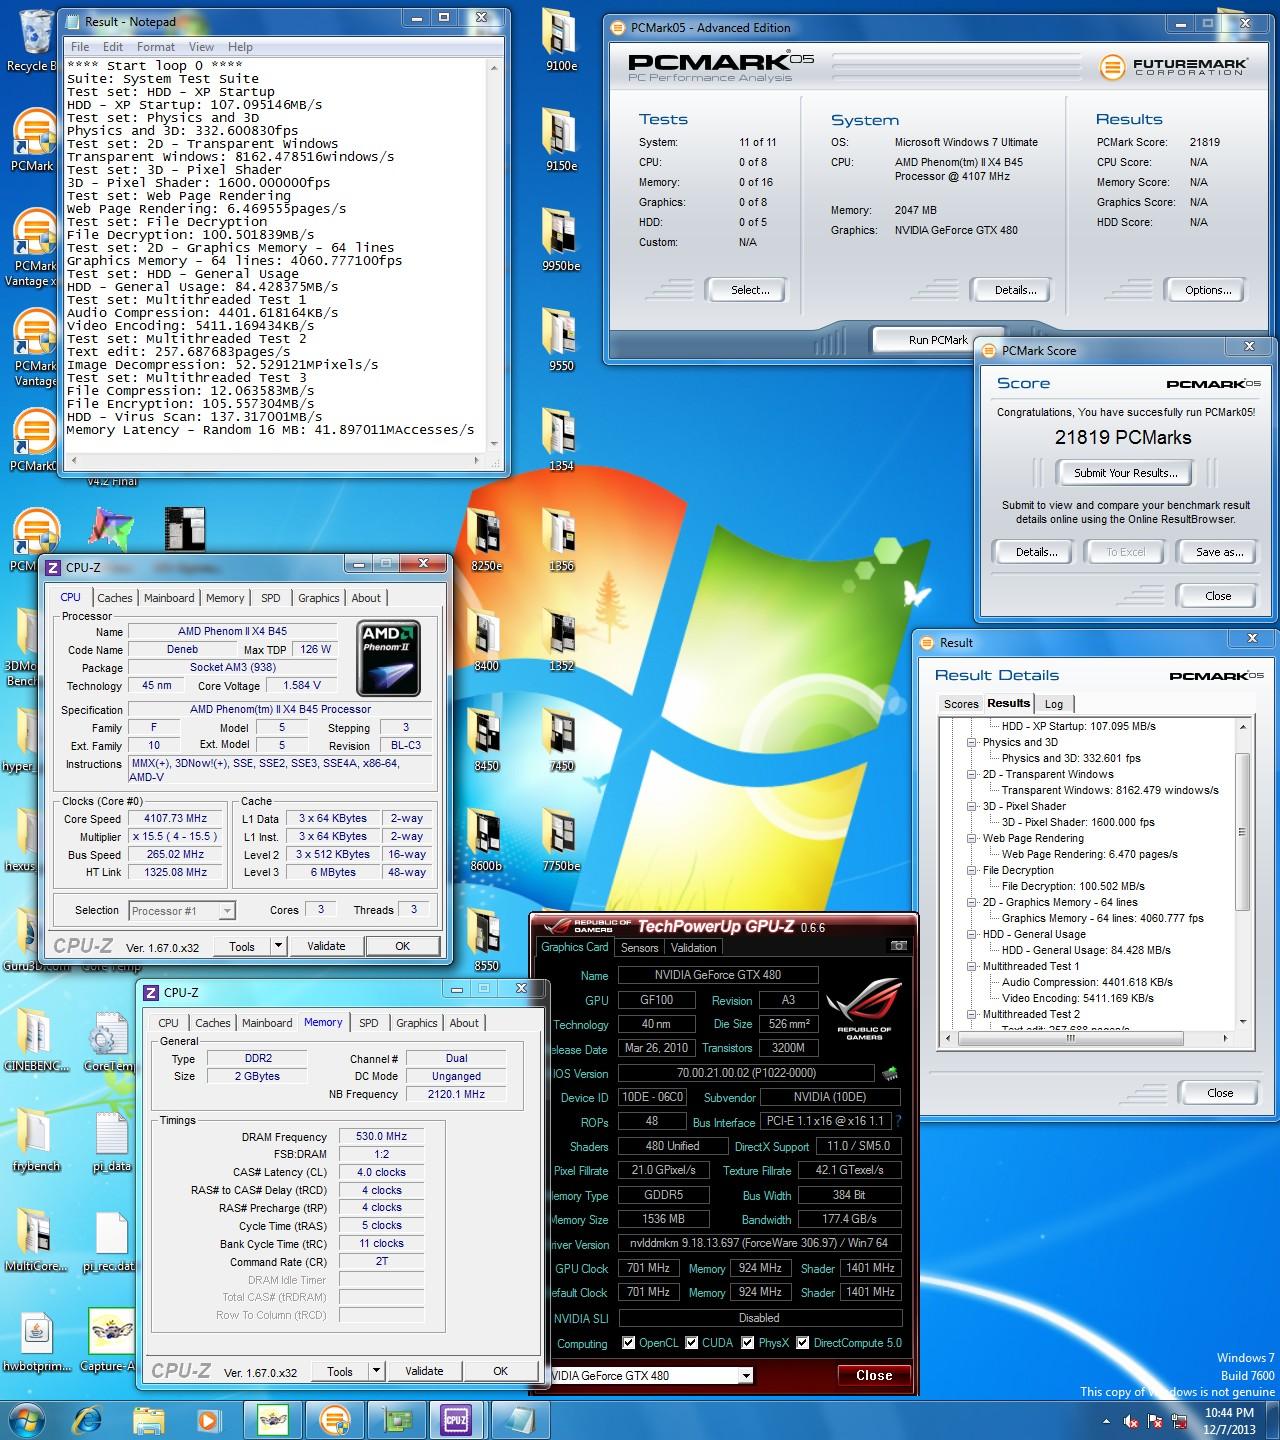Viewport: 1280px width, 1440px height.
Task: Click the GPU-Z screenshot camera icon
Action: (899, 946)
